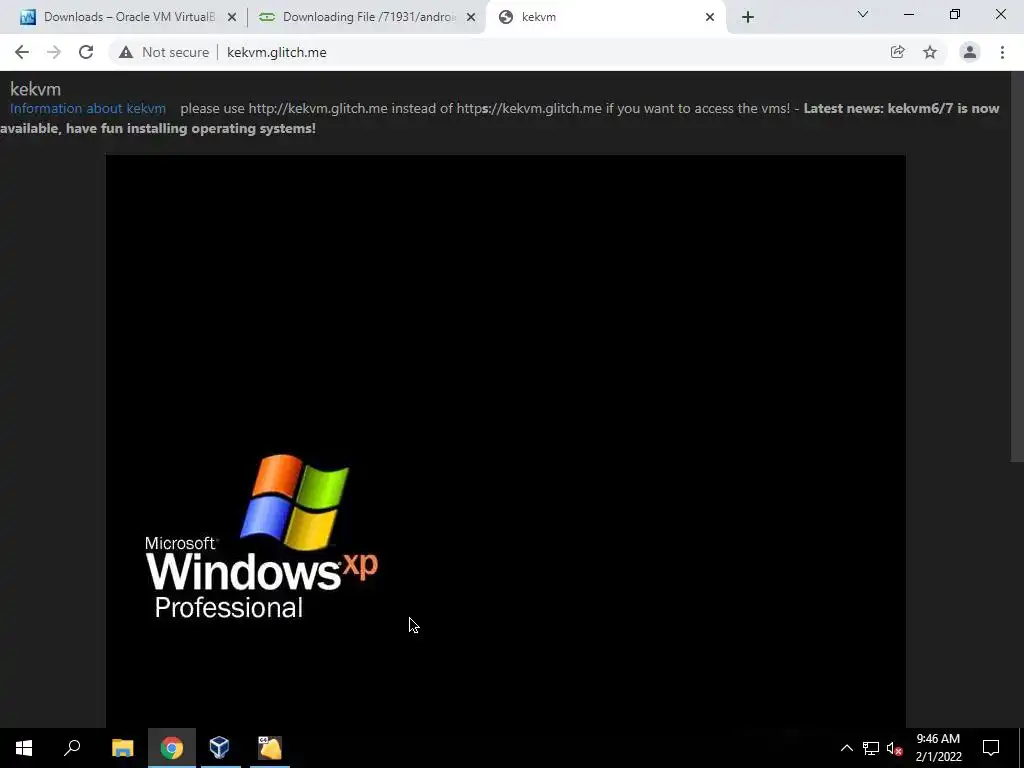
Task: Open the Information about kekvm link
Action: tap(88, 108)
